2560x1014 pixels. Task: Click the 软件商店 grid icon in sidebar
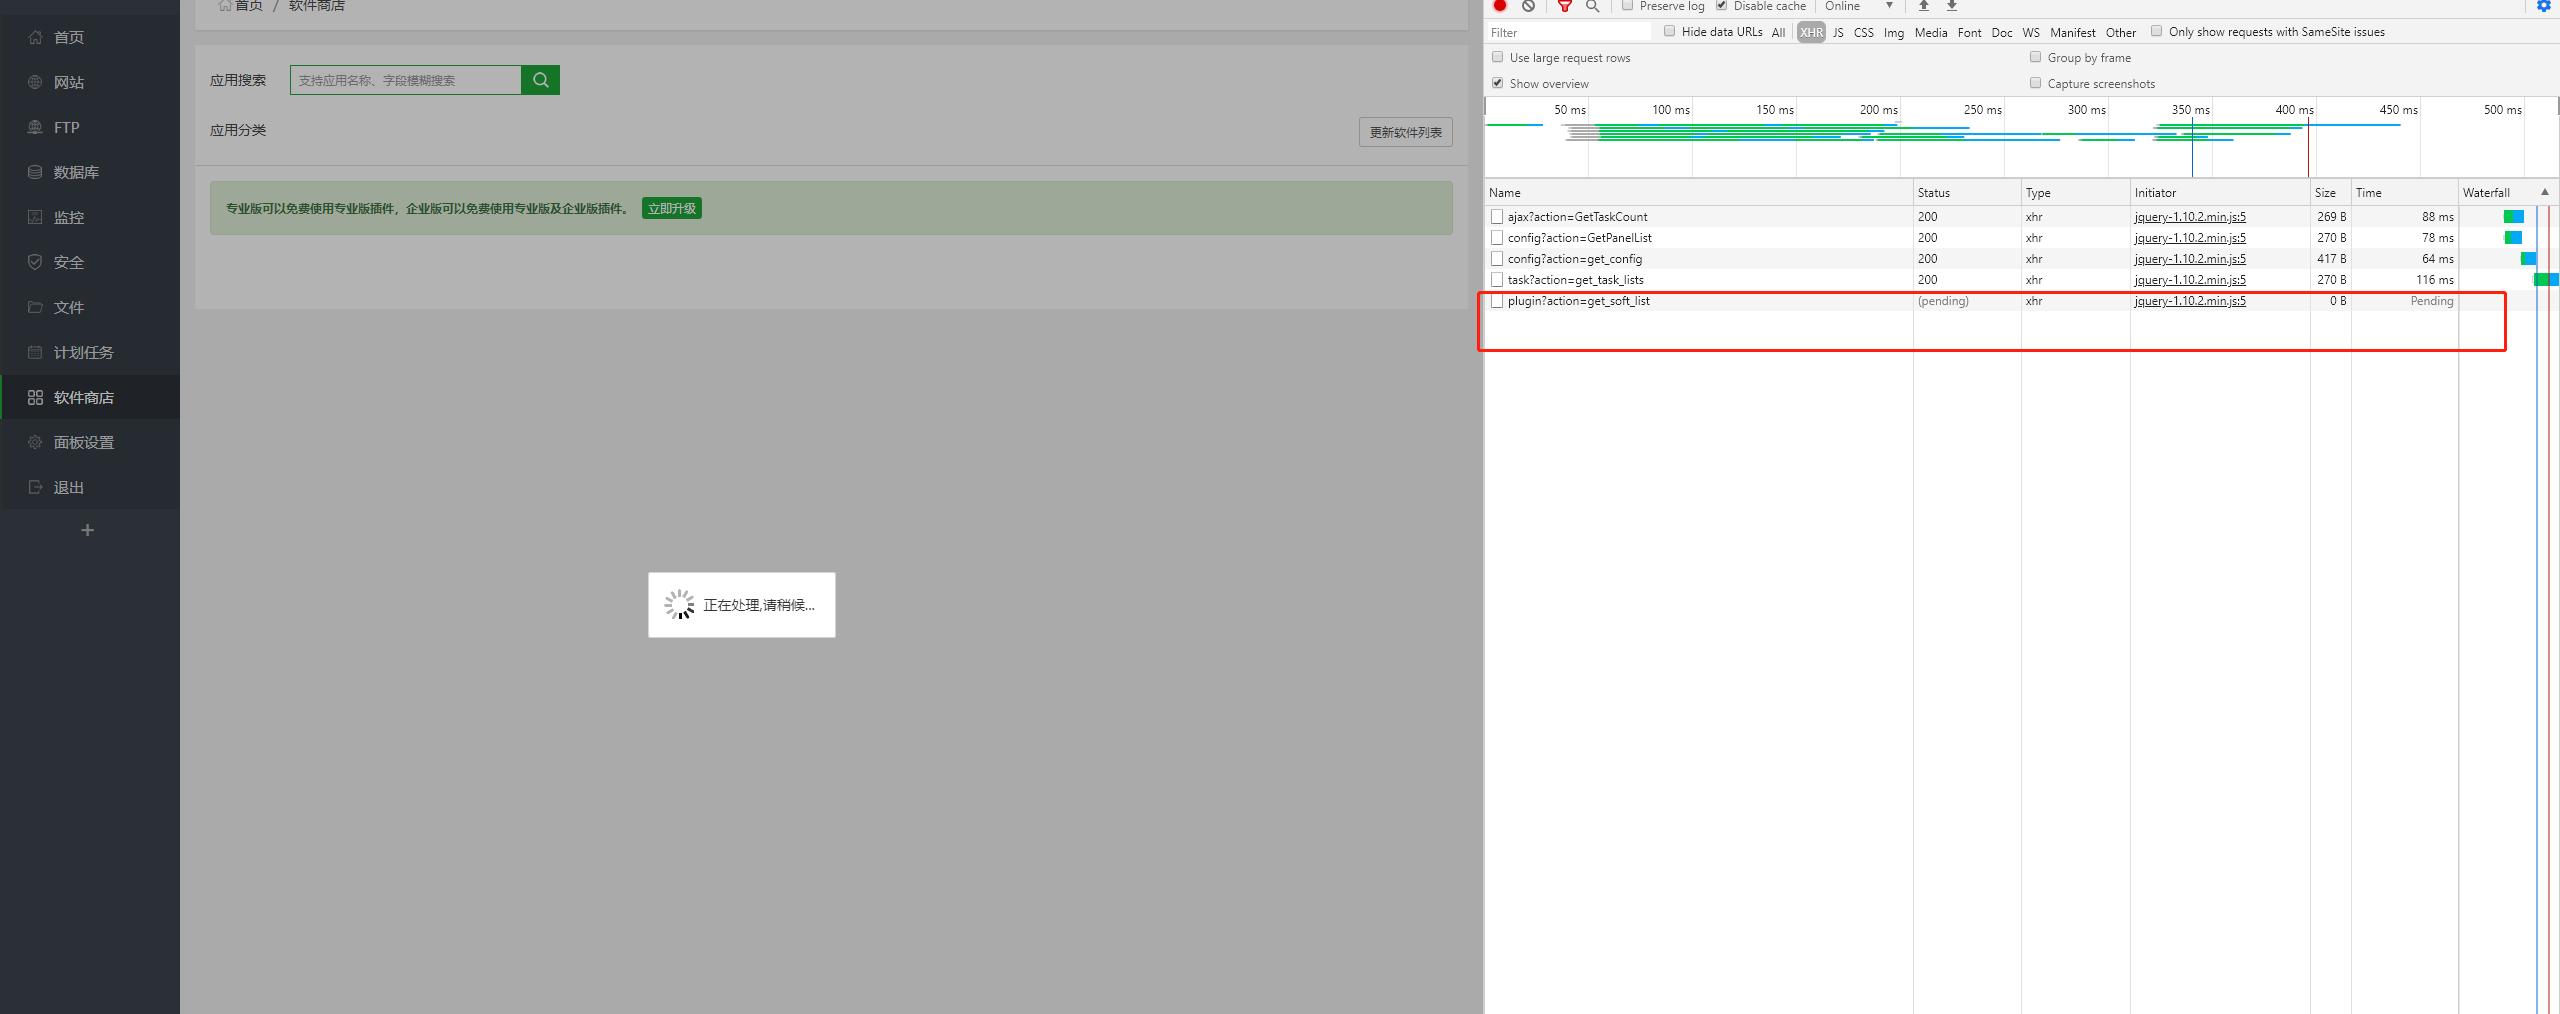tap(35, 397)
